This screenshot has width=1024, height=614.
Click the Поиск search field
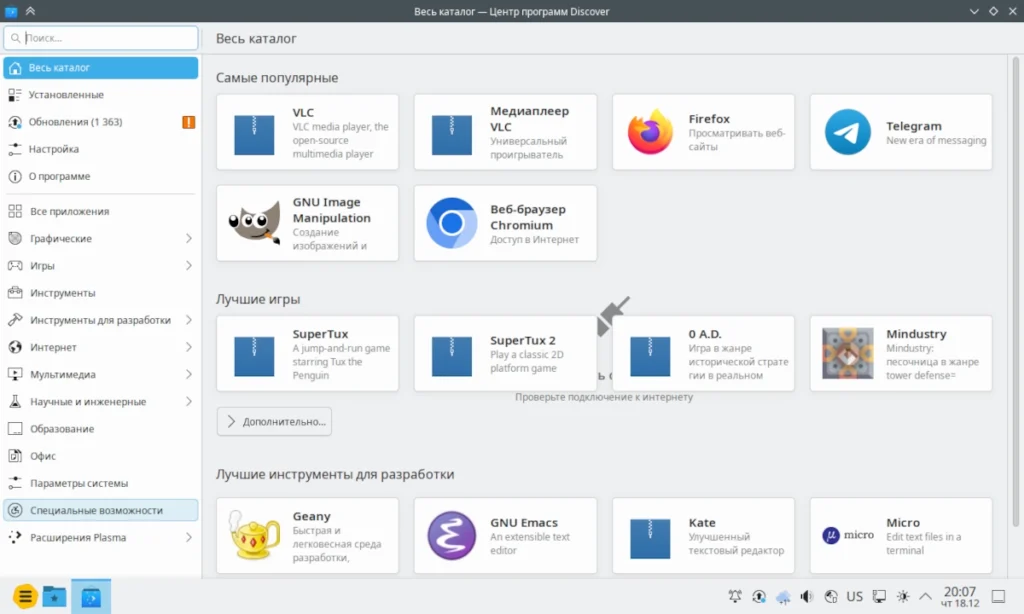point(101,38)
